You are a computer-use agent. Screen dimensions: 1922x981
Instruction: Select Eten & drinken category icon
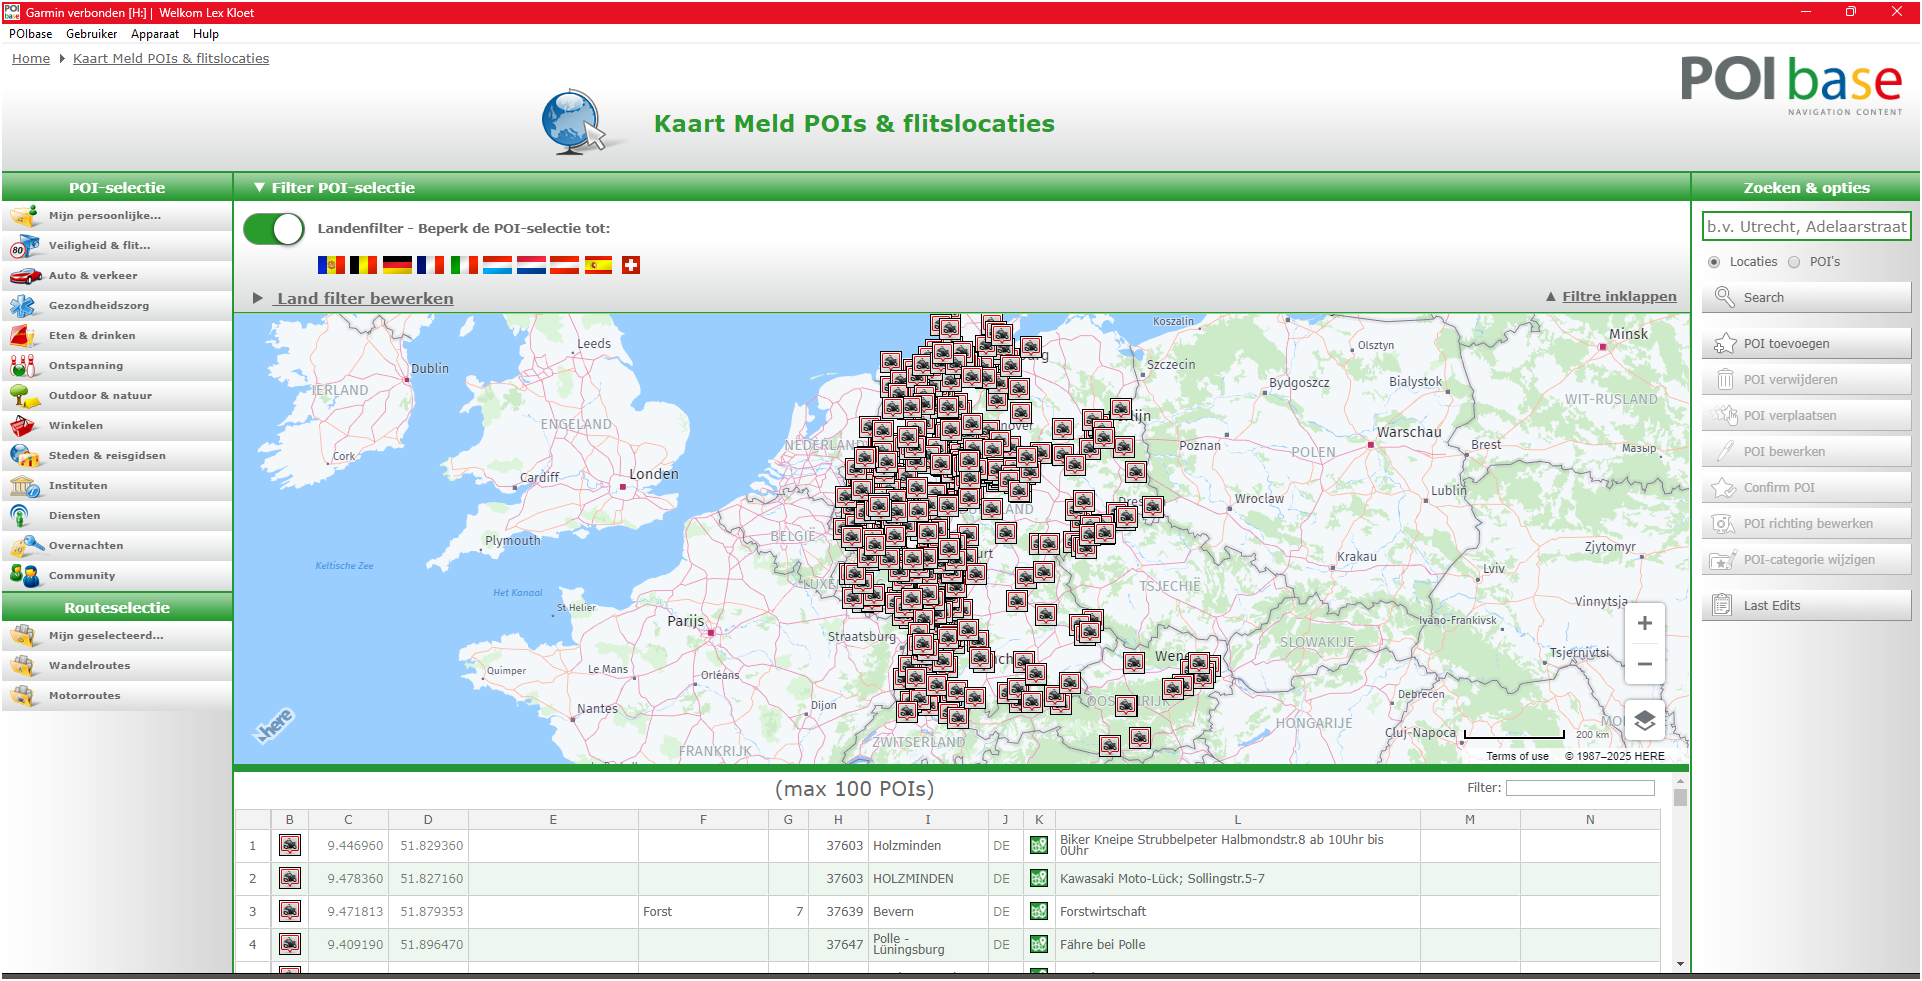tap(25, 336)
